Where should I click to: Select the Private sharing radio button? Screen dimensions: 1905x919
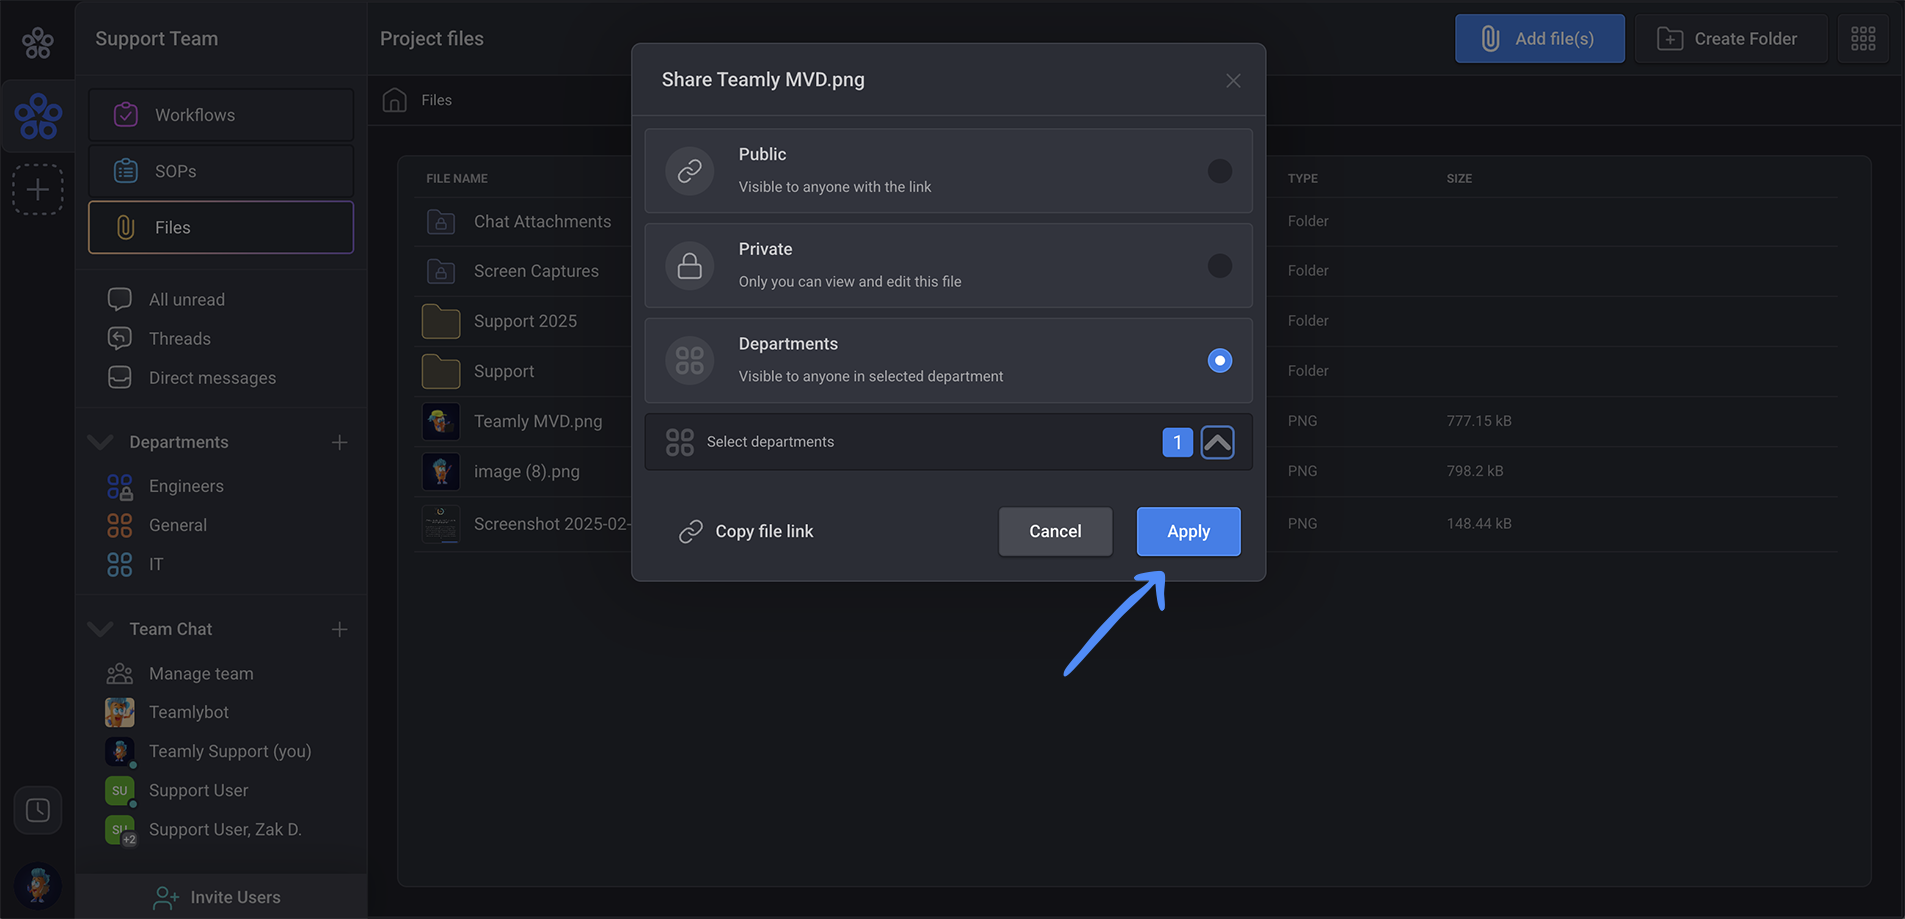click(1220, 266)
